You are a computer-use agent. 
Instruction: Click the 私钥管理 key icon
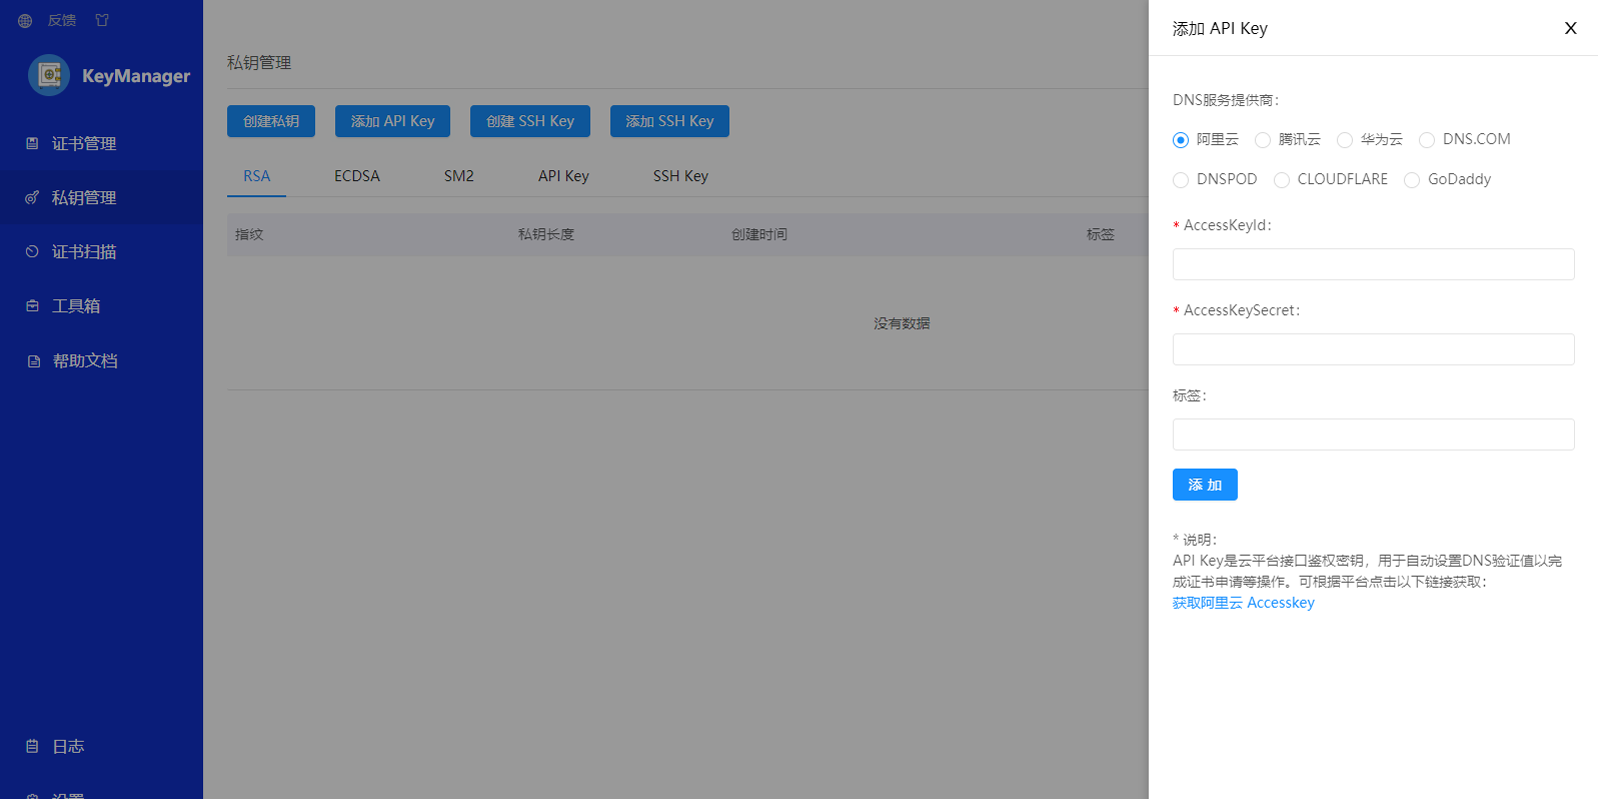click(x=32, y=198)
